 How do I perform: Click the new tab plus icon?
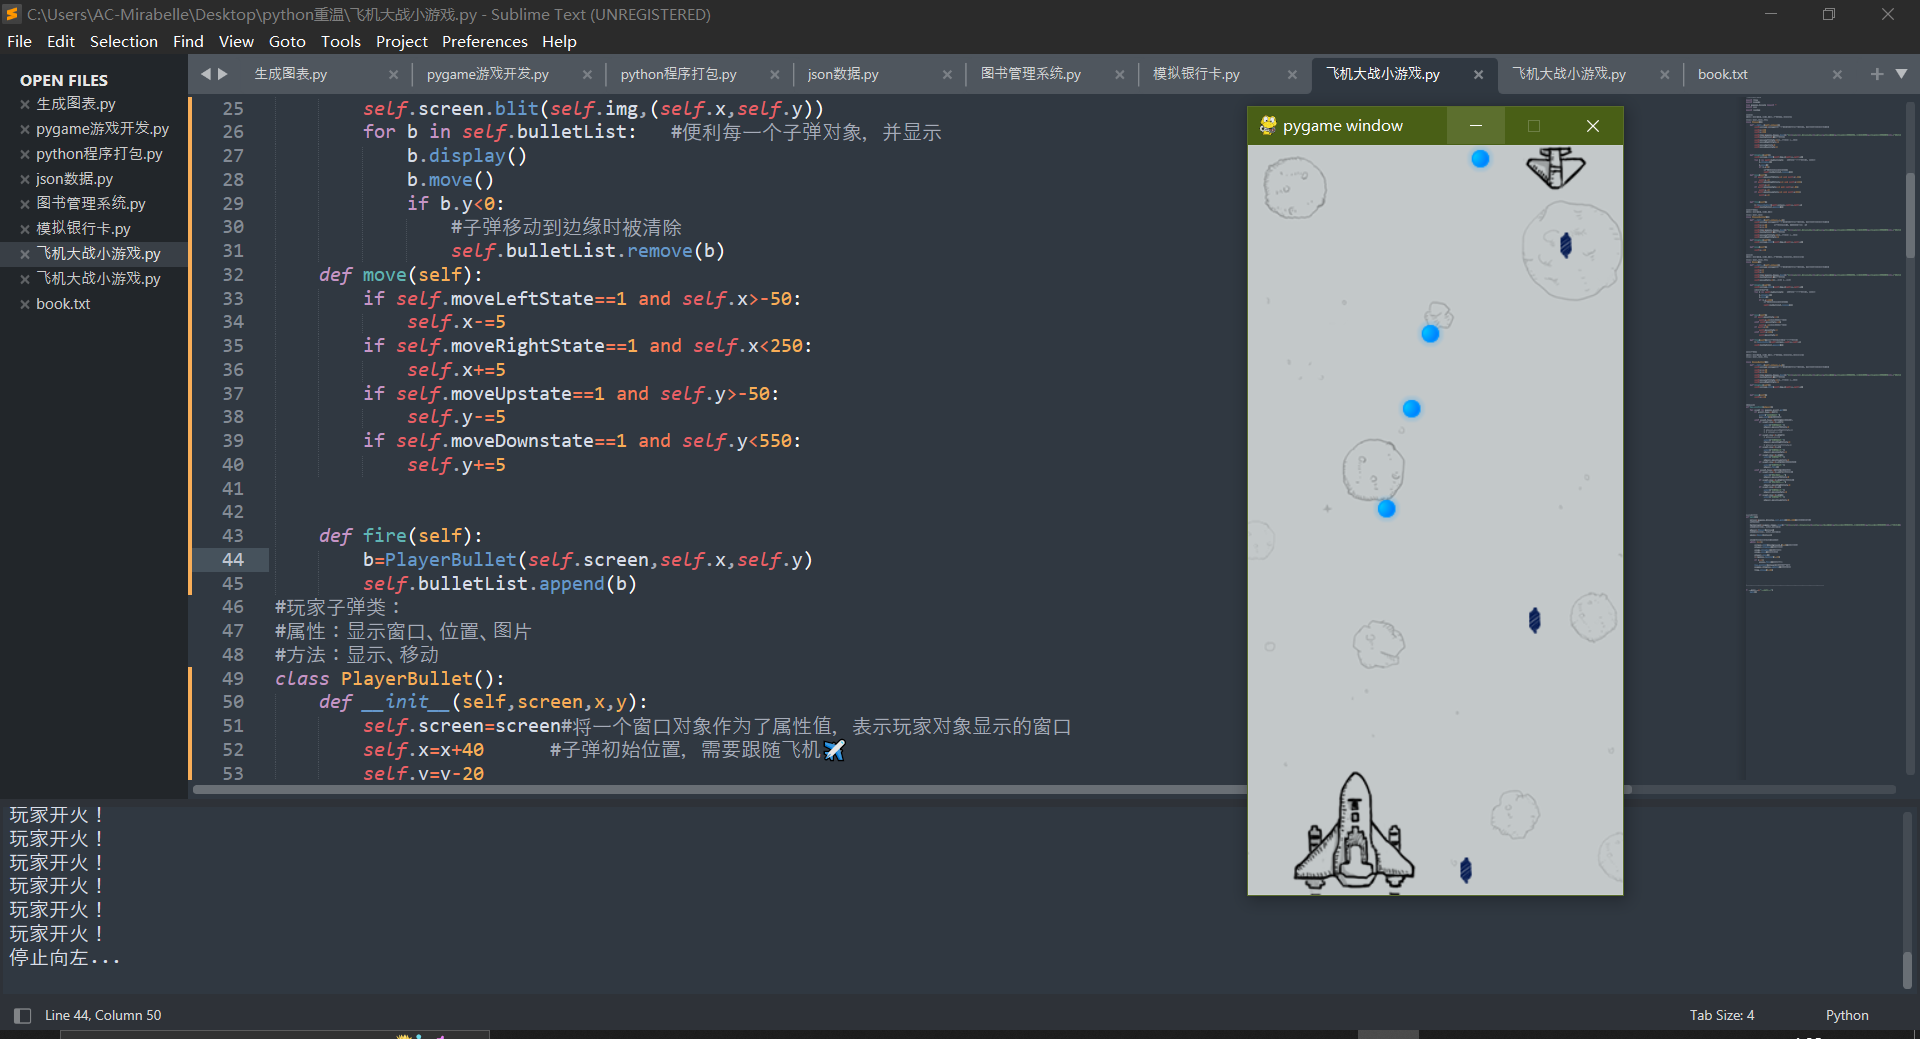pos(1878,73)
